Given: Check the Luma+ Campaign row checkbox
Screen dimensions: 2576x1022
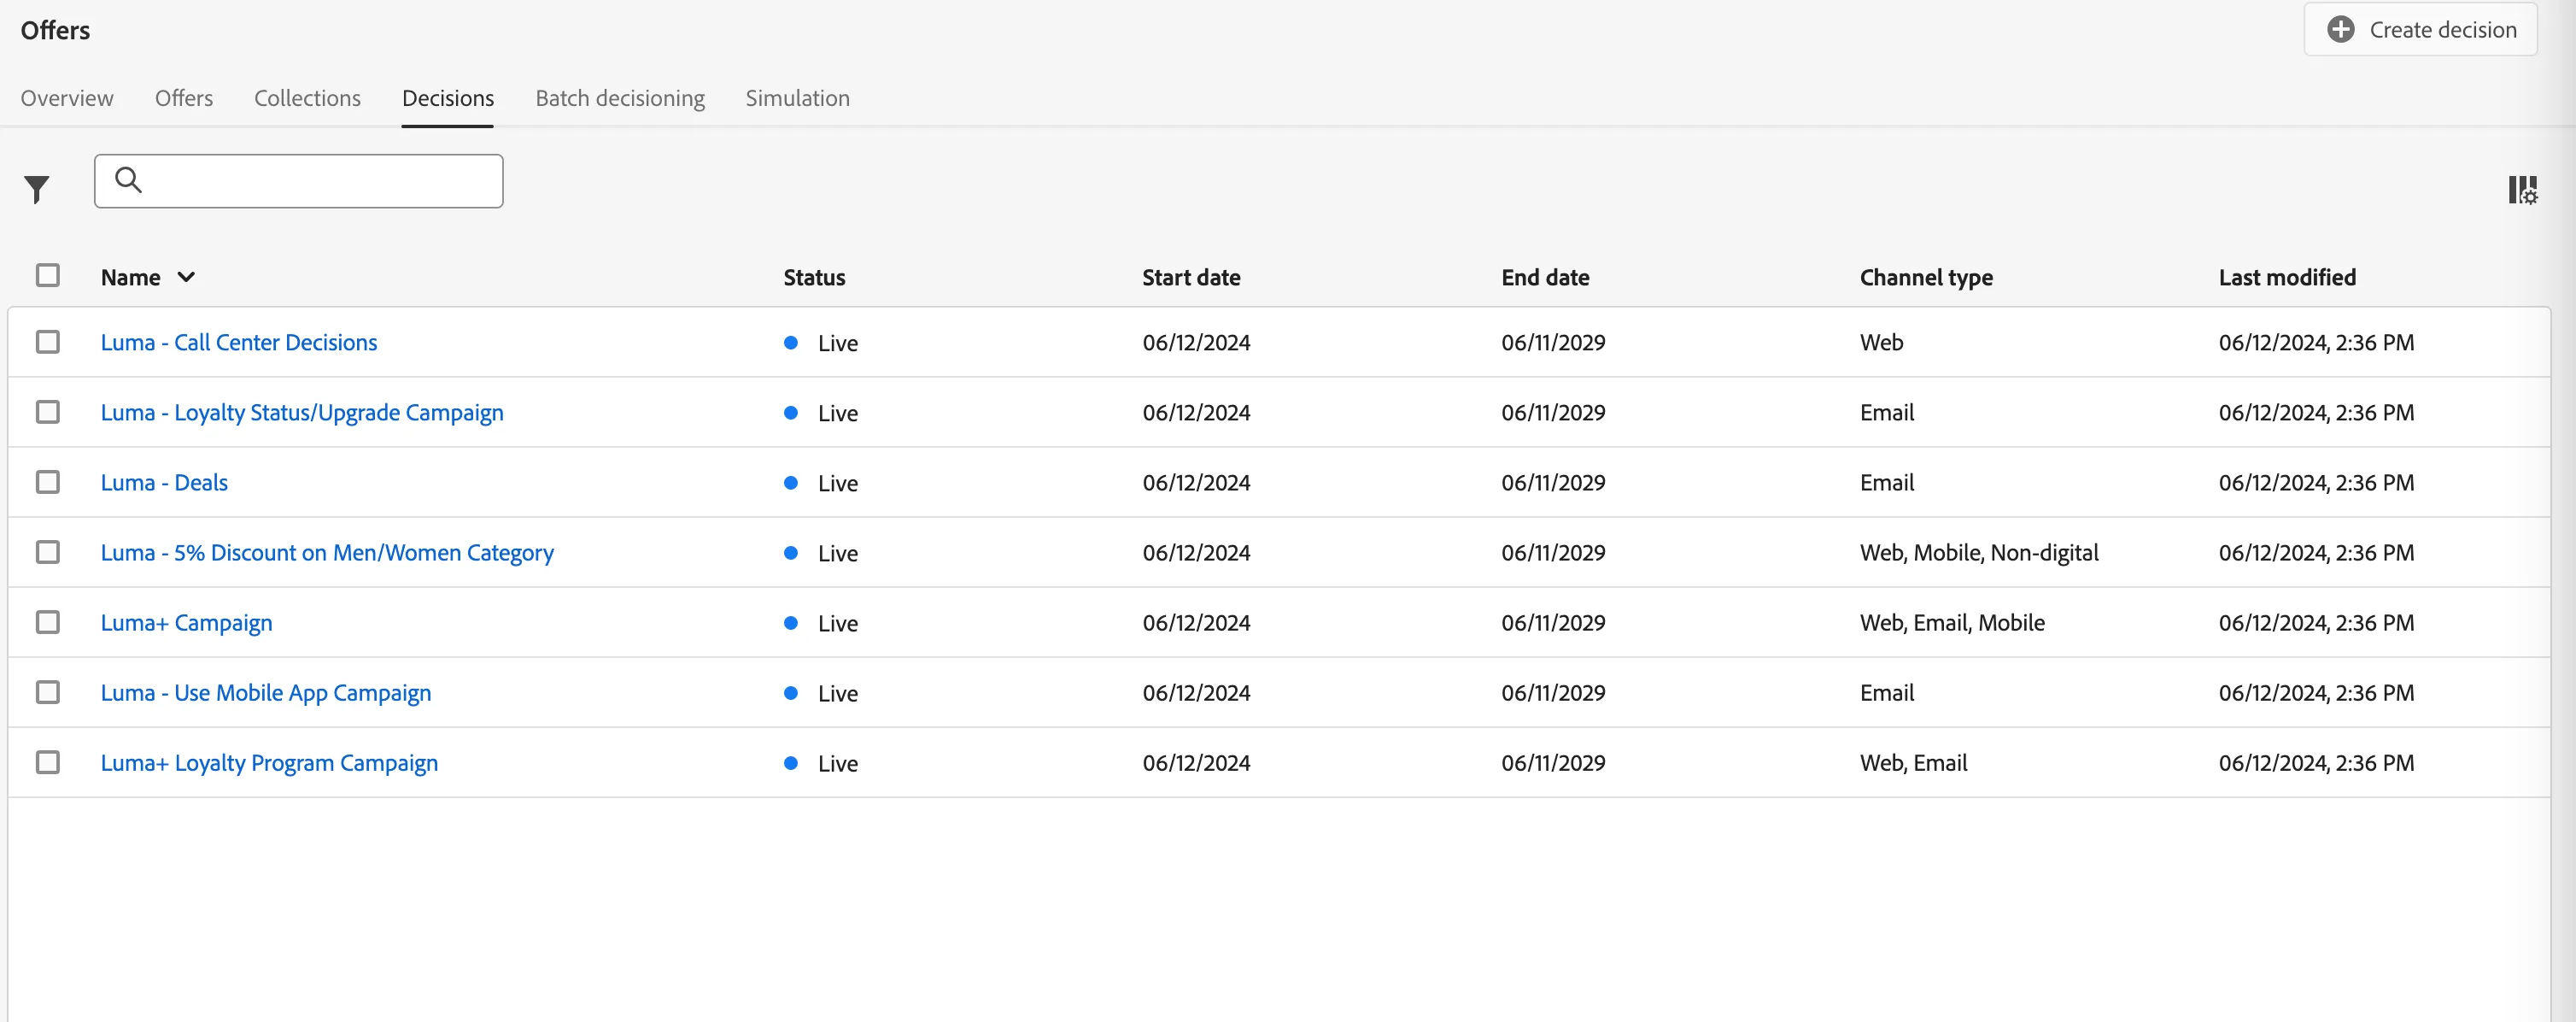Looking at the screenshot, I should (x=47, y=622).
